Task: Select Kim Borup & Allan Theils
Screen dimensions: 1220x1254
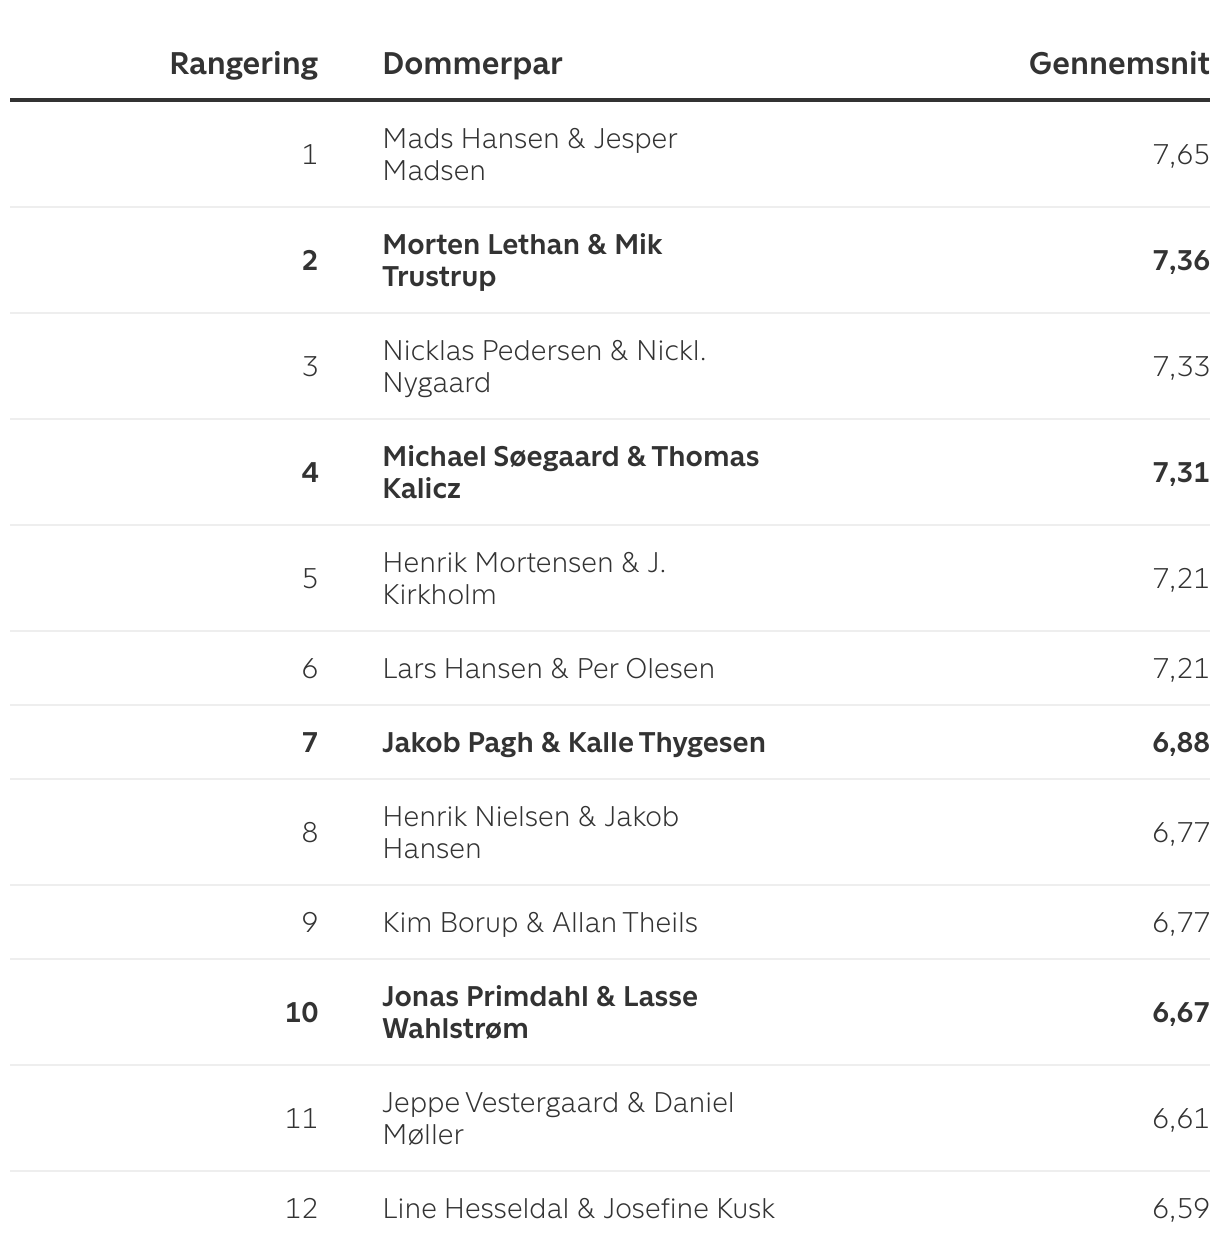Action: click(x=539, y=922)
